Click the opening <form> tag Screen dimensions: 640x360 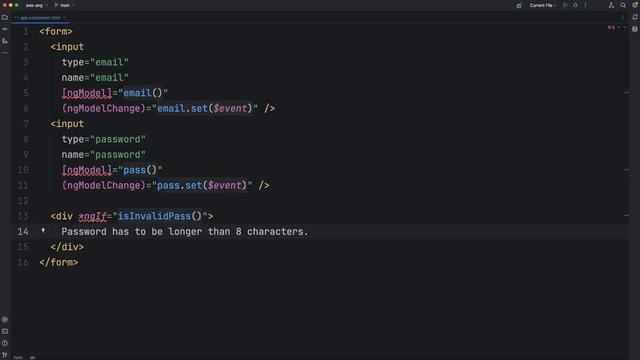[x=56, y=31]
